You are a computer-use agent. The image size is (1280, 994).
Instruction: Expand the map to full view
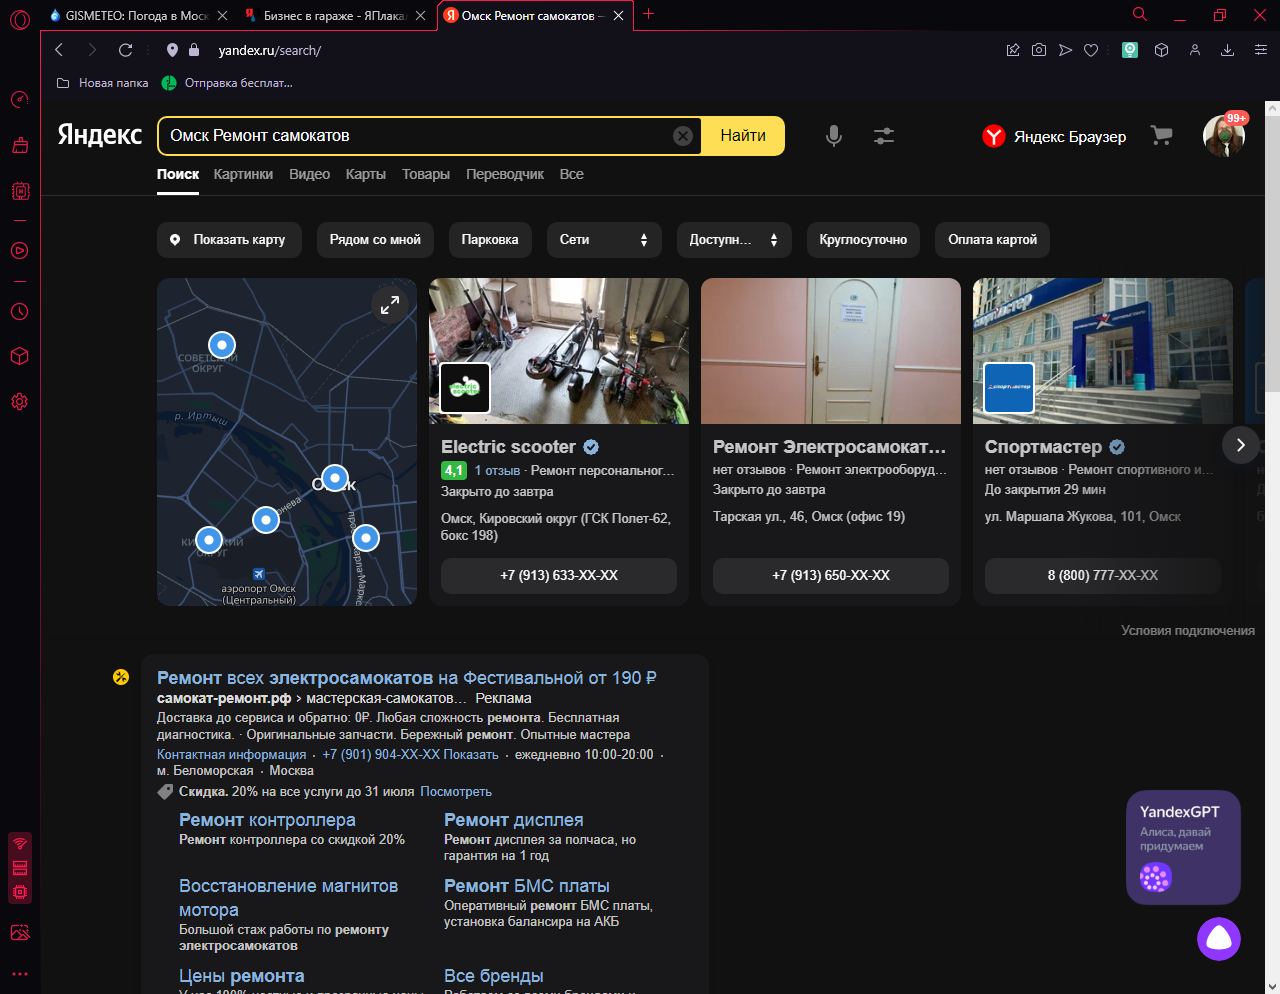point(390,305)
